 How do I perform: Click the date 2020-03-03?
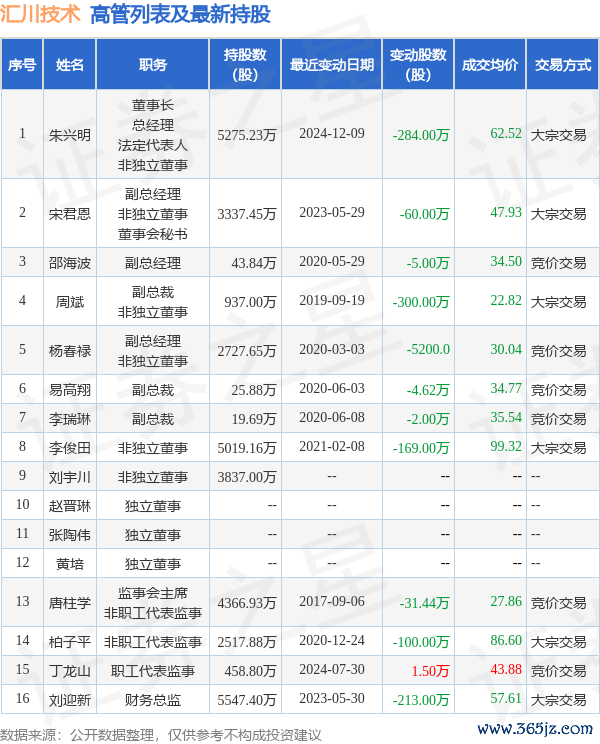click(332, 349)
